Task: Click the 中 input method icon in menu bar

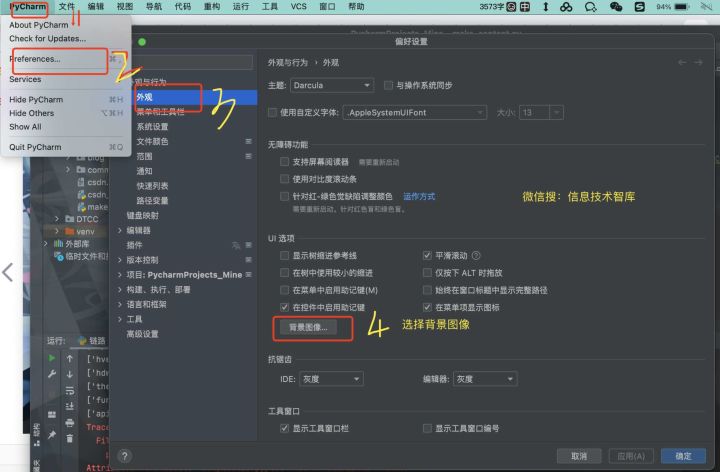Action: click(x=524, y=6)
